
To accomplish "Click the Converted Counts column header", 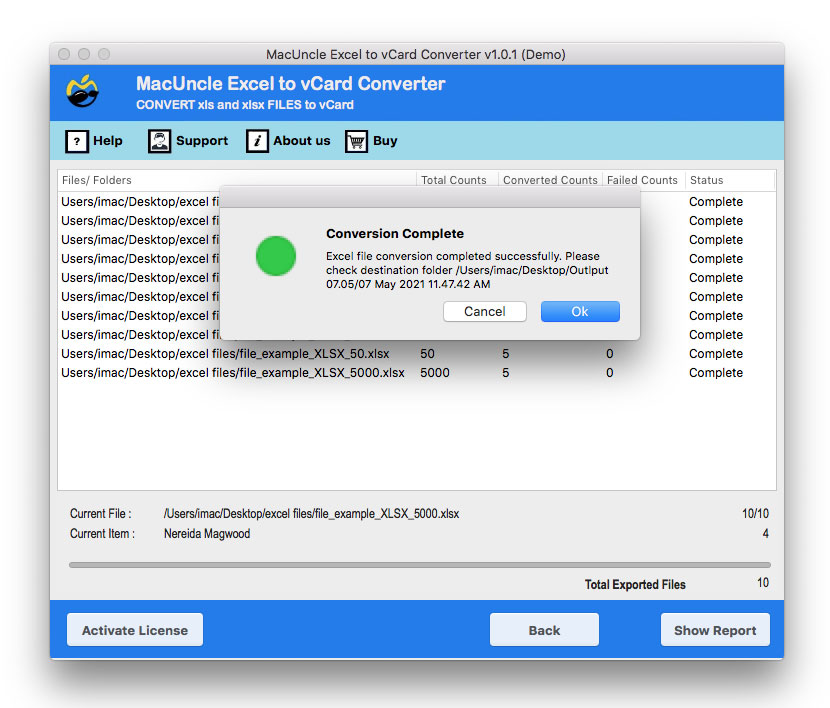I will 549,180.
